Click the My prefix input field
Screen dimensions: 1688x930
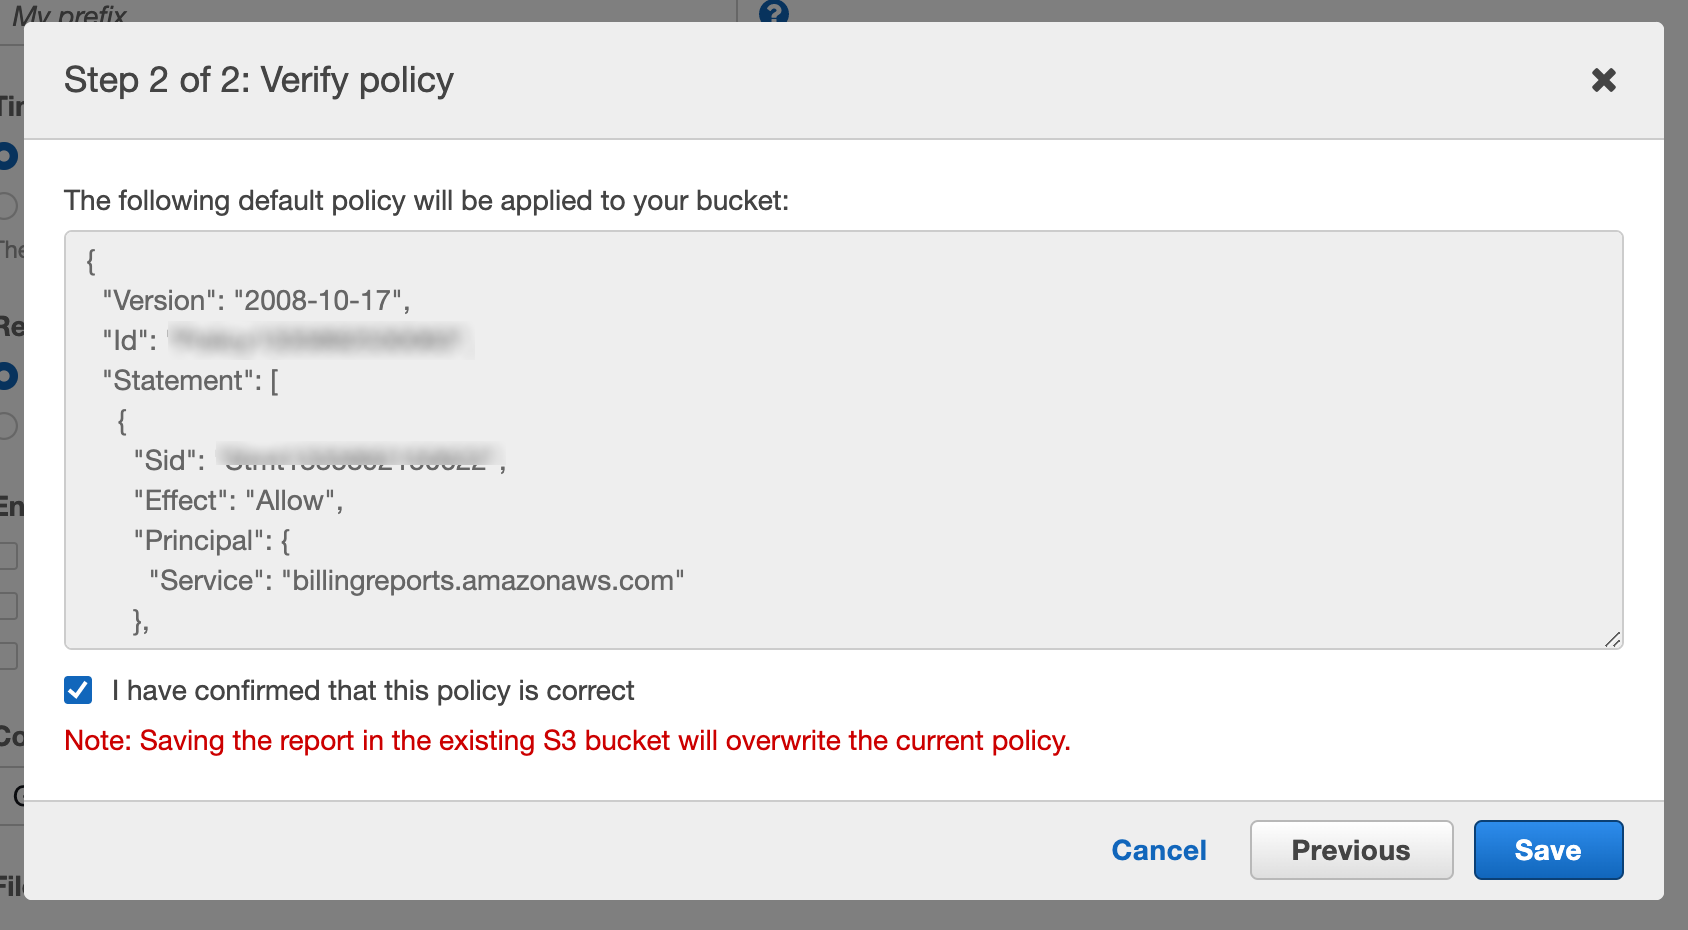[x=70, y=15]
